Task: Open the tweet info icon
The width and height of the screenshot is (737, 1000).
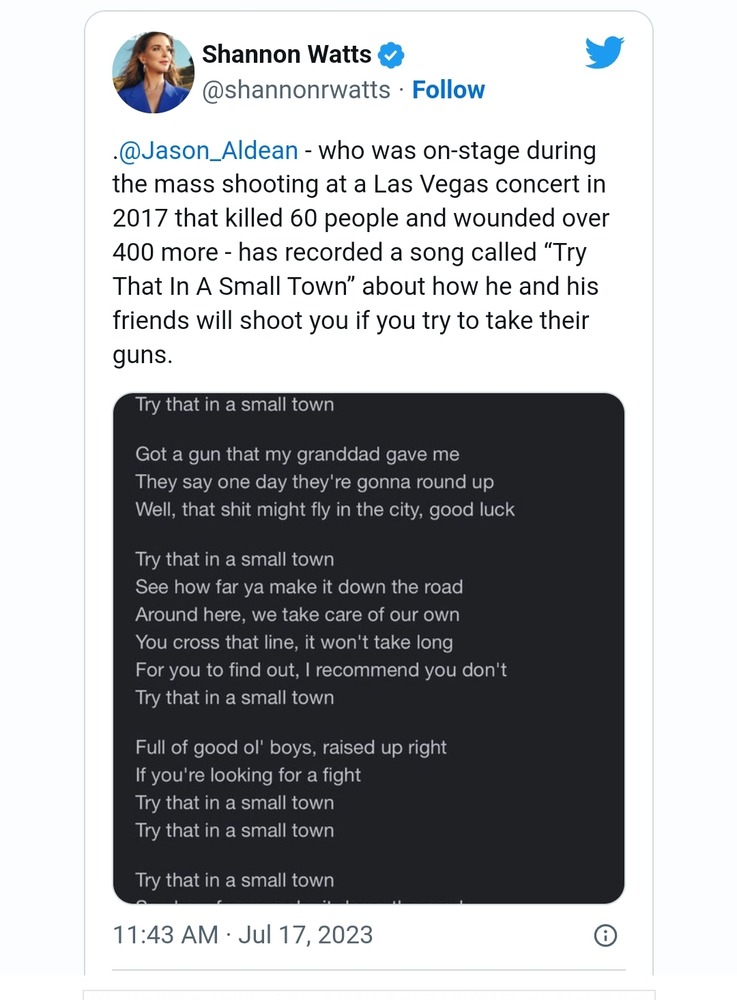Action: 605,936
